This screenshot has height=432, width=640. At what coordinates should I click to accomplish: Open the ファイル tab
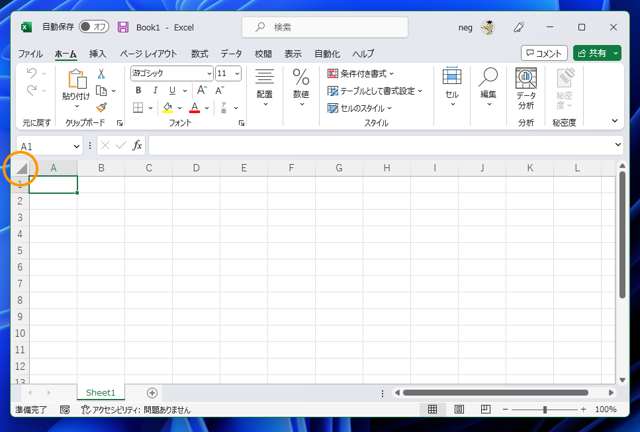pyautogui.click(x=30, y=53)
